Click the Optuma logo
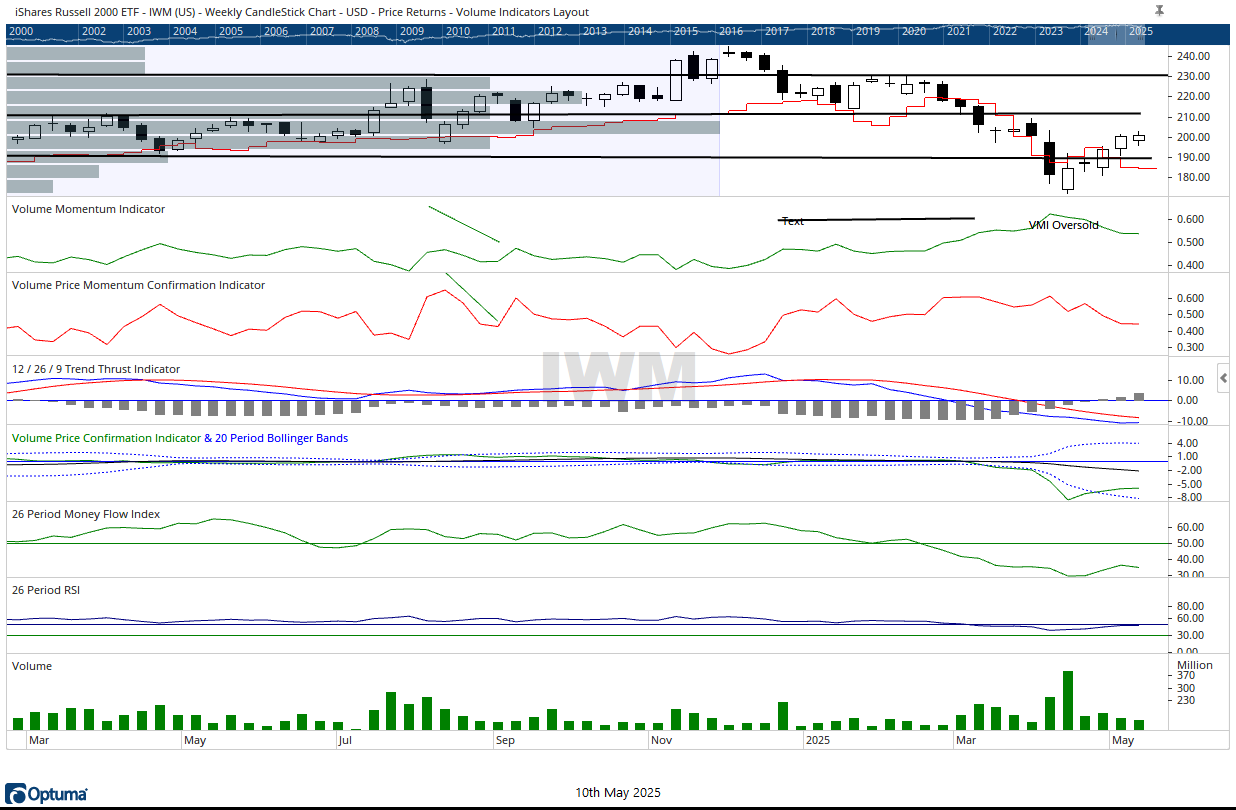The height and width of the screenshot is (810, 1236). pyautogui.click(x=47, y=794)
